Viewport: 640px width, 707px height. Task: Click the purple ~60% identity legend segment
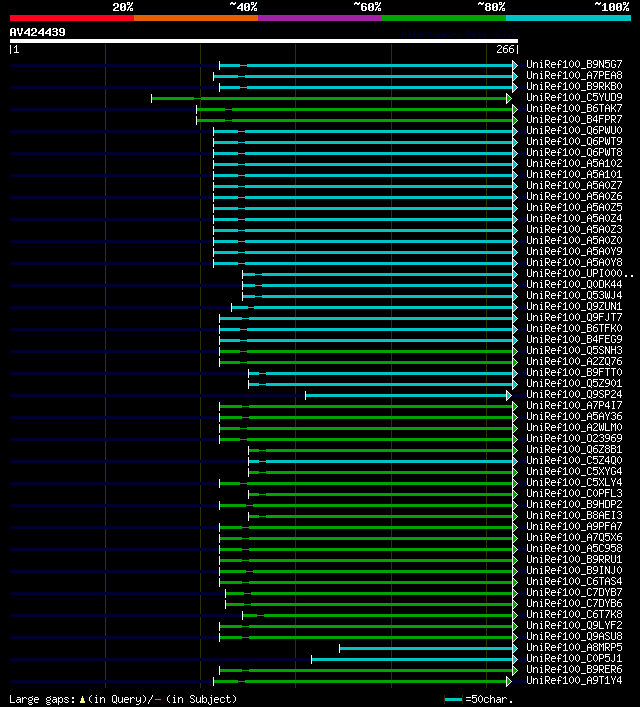coord(320,18)
